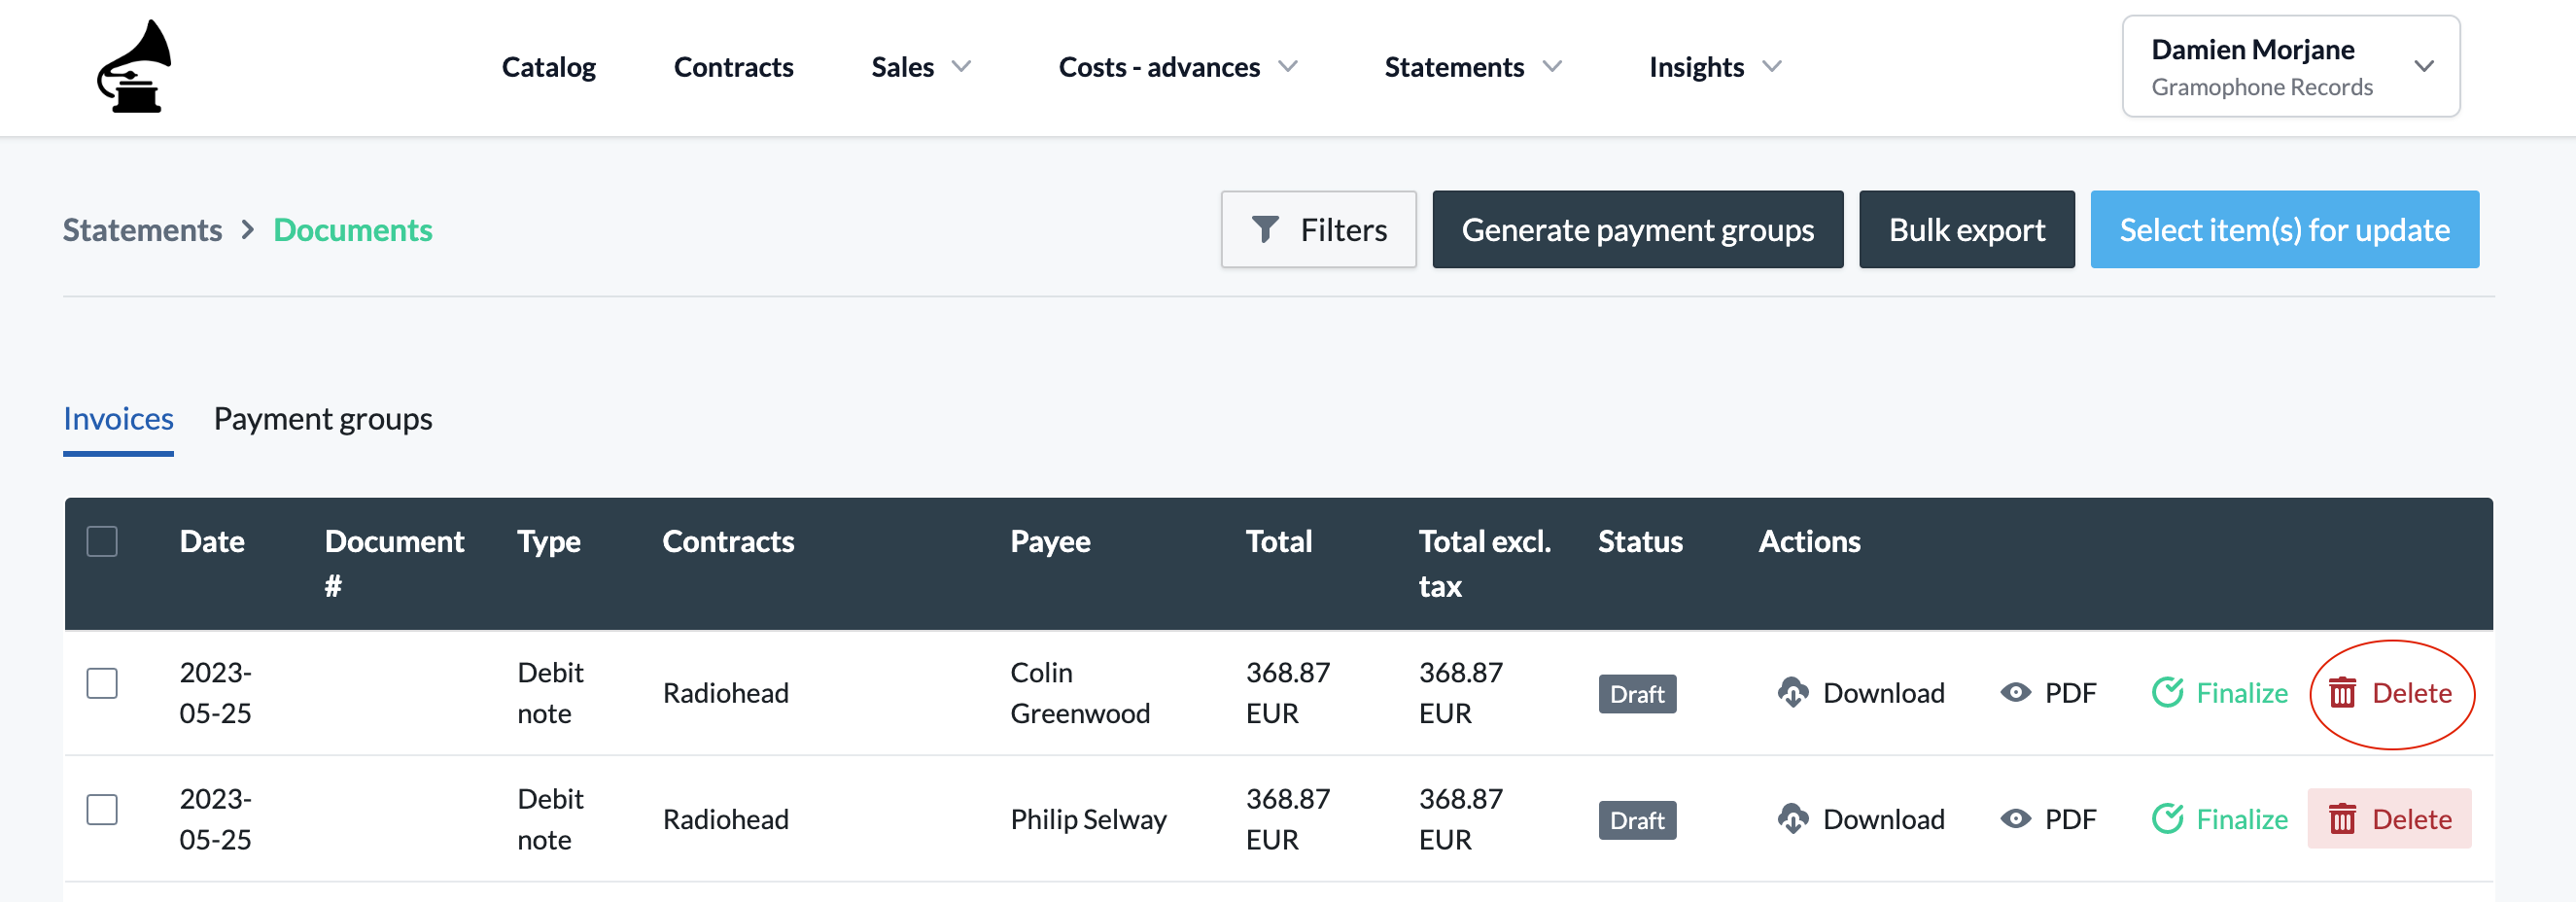Click Download label for Philip Selway
Viewport: 2576px width, 902px height.
(x=1883, y=819)
